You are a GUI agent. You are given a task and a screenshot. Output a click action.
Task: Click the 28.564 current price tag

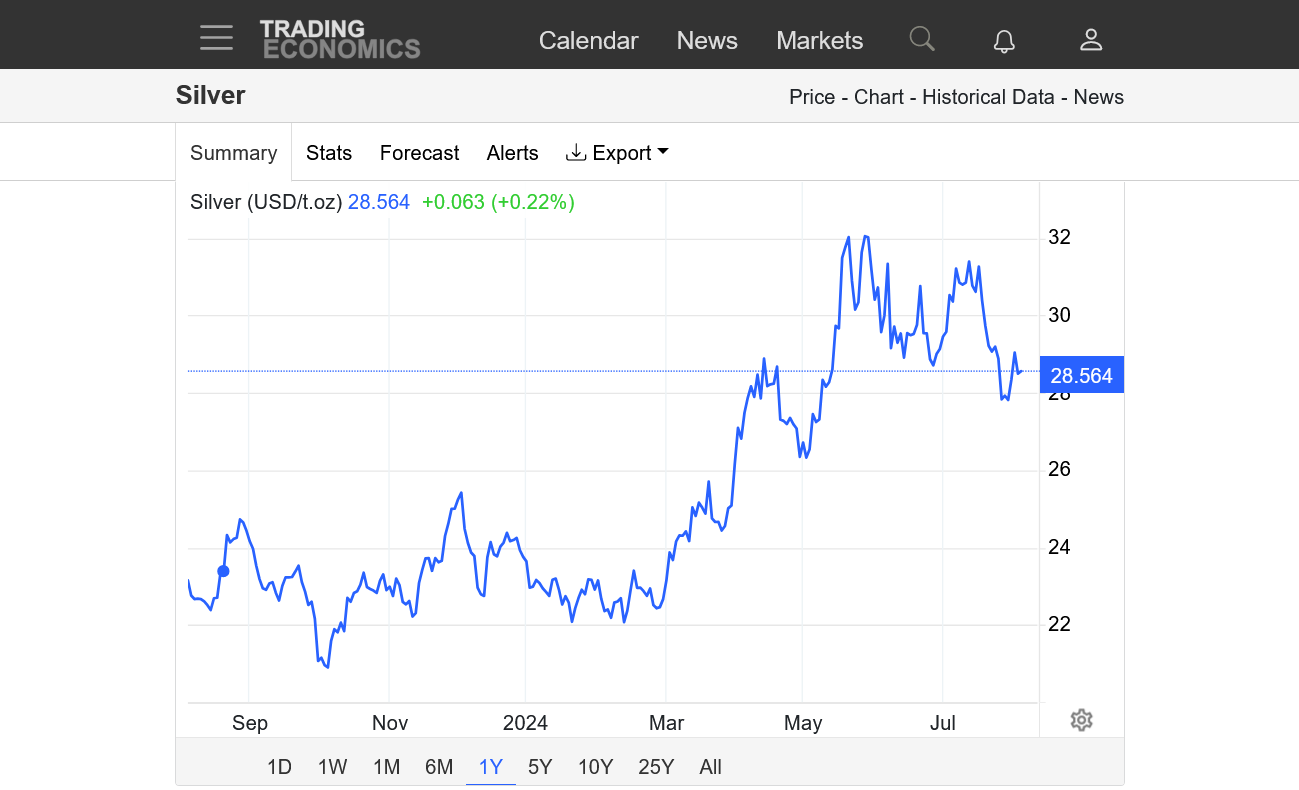(1082, 375)
